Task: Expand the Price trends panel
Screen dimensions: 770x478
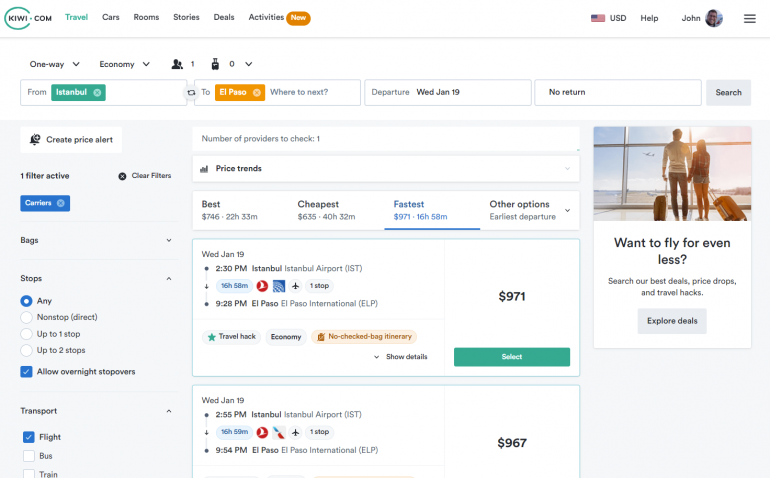Action: click(385, 169)
